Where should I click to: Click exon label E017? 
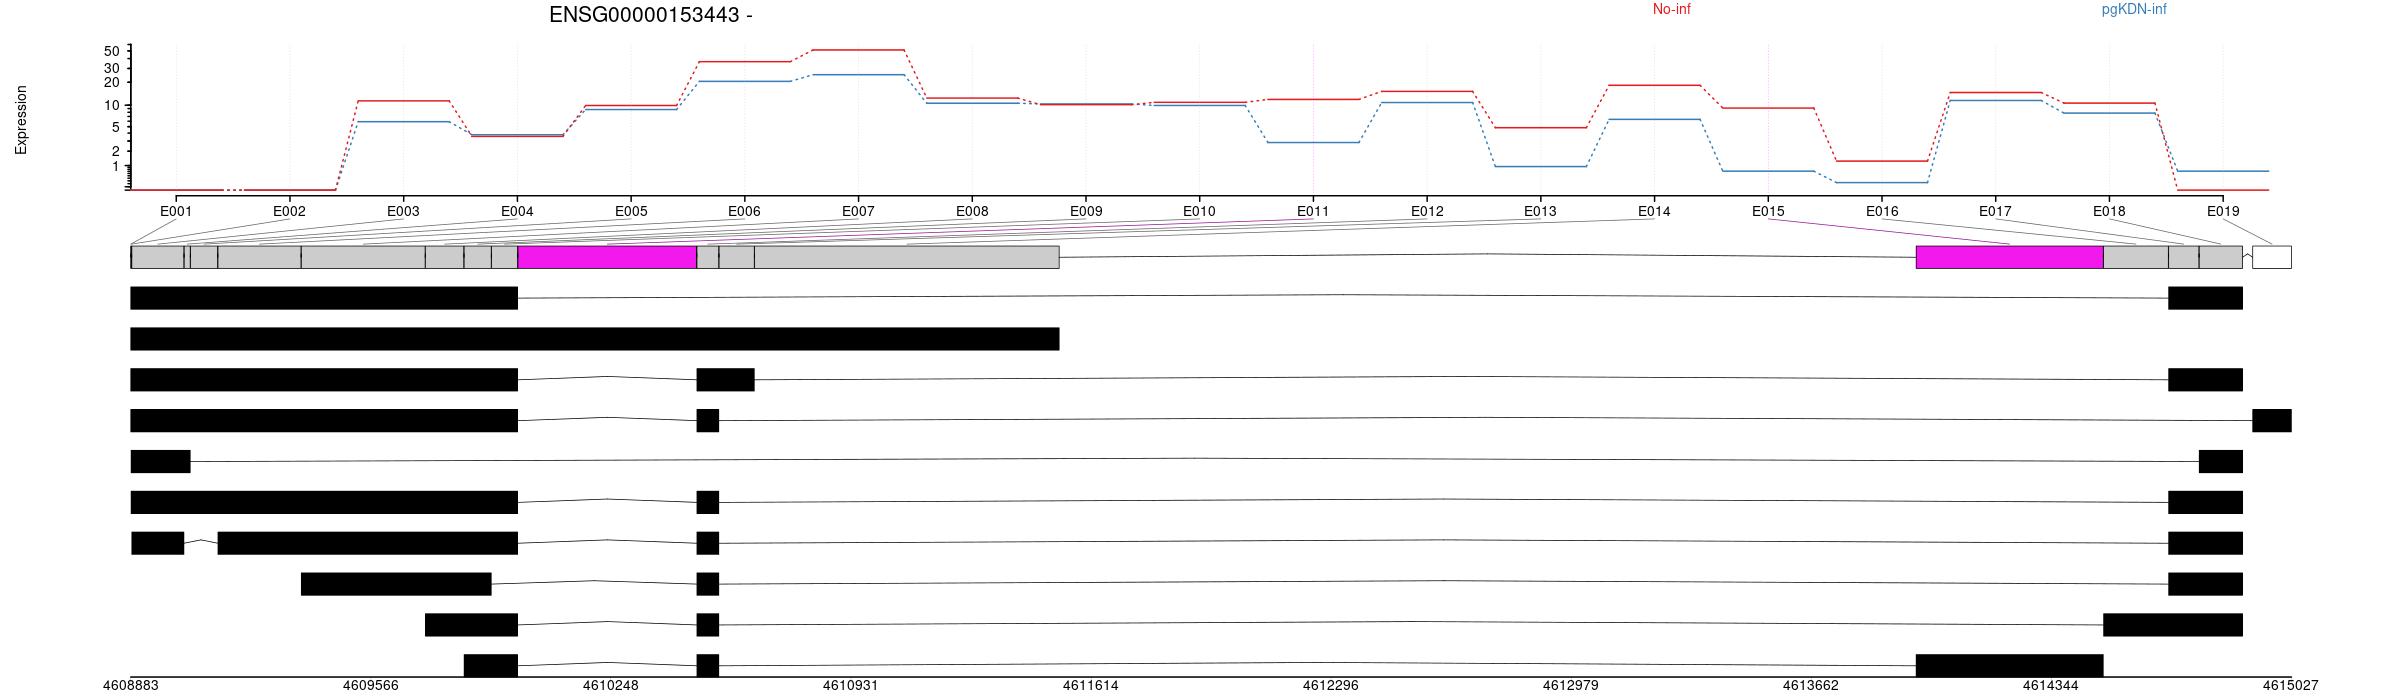pos(1995,212)
